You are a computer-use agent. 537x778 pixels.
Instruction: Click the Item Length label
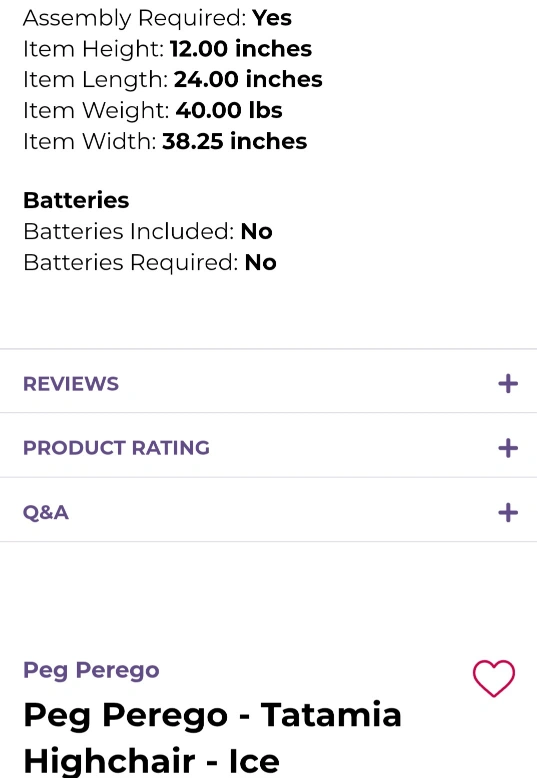(x=96, y=80)
